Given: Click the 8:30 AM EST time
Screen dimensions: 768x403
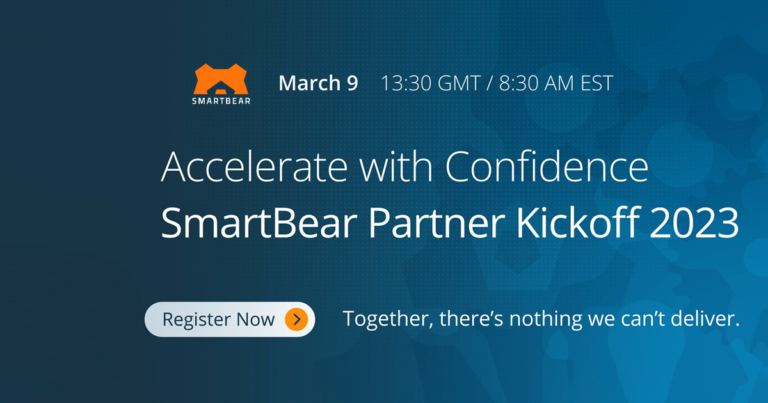Looking at the screenshot, I should [x=556, y=83].
